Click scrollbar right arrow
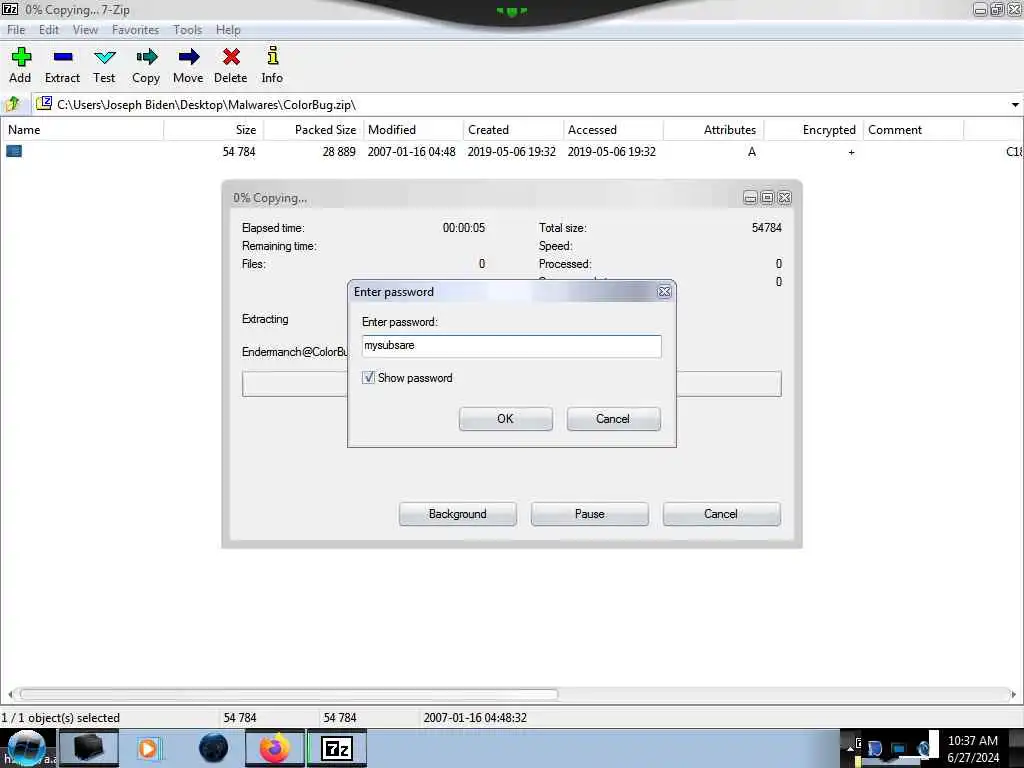 click(x=1013, y=694)
